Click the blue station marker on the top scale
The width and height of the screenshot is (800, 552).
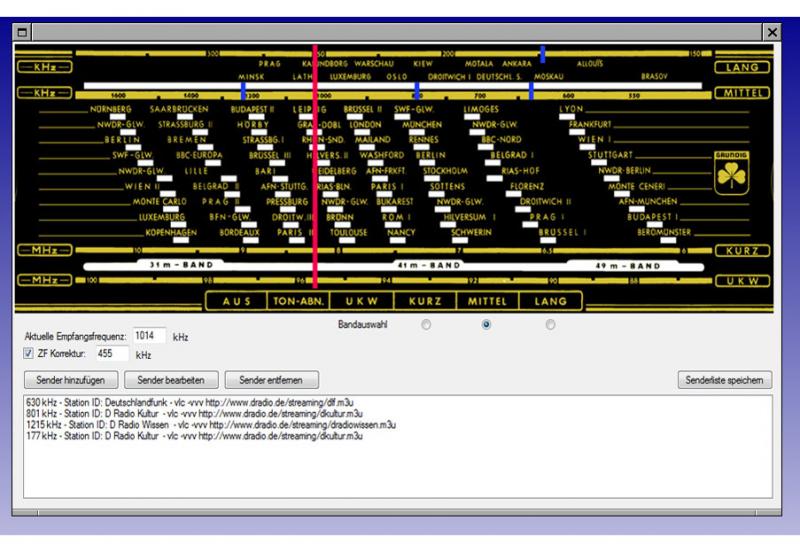tap(542, 54)
